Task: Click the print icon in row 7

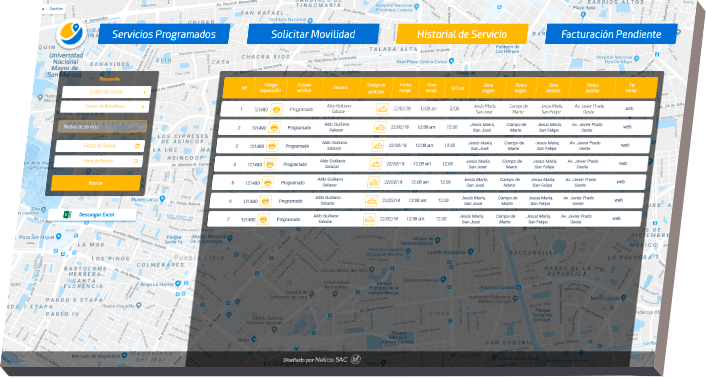Action: tap(263, 220)
